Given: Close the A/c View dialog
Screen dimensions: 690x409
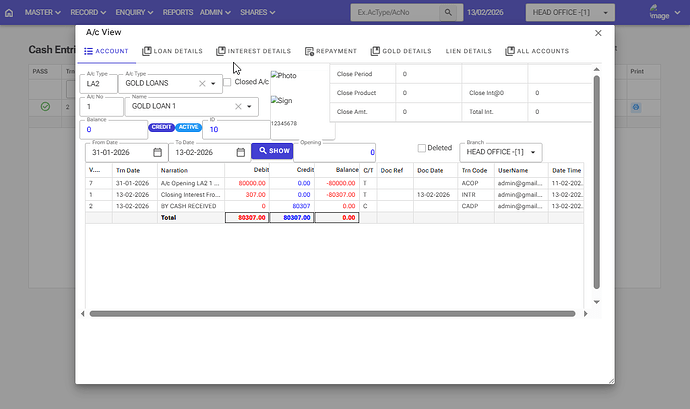Looking at the screenshot, I should (x=598, y=32).
